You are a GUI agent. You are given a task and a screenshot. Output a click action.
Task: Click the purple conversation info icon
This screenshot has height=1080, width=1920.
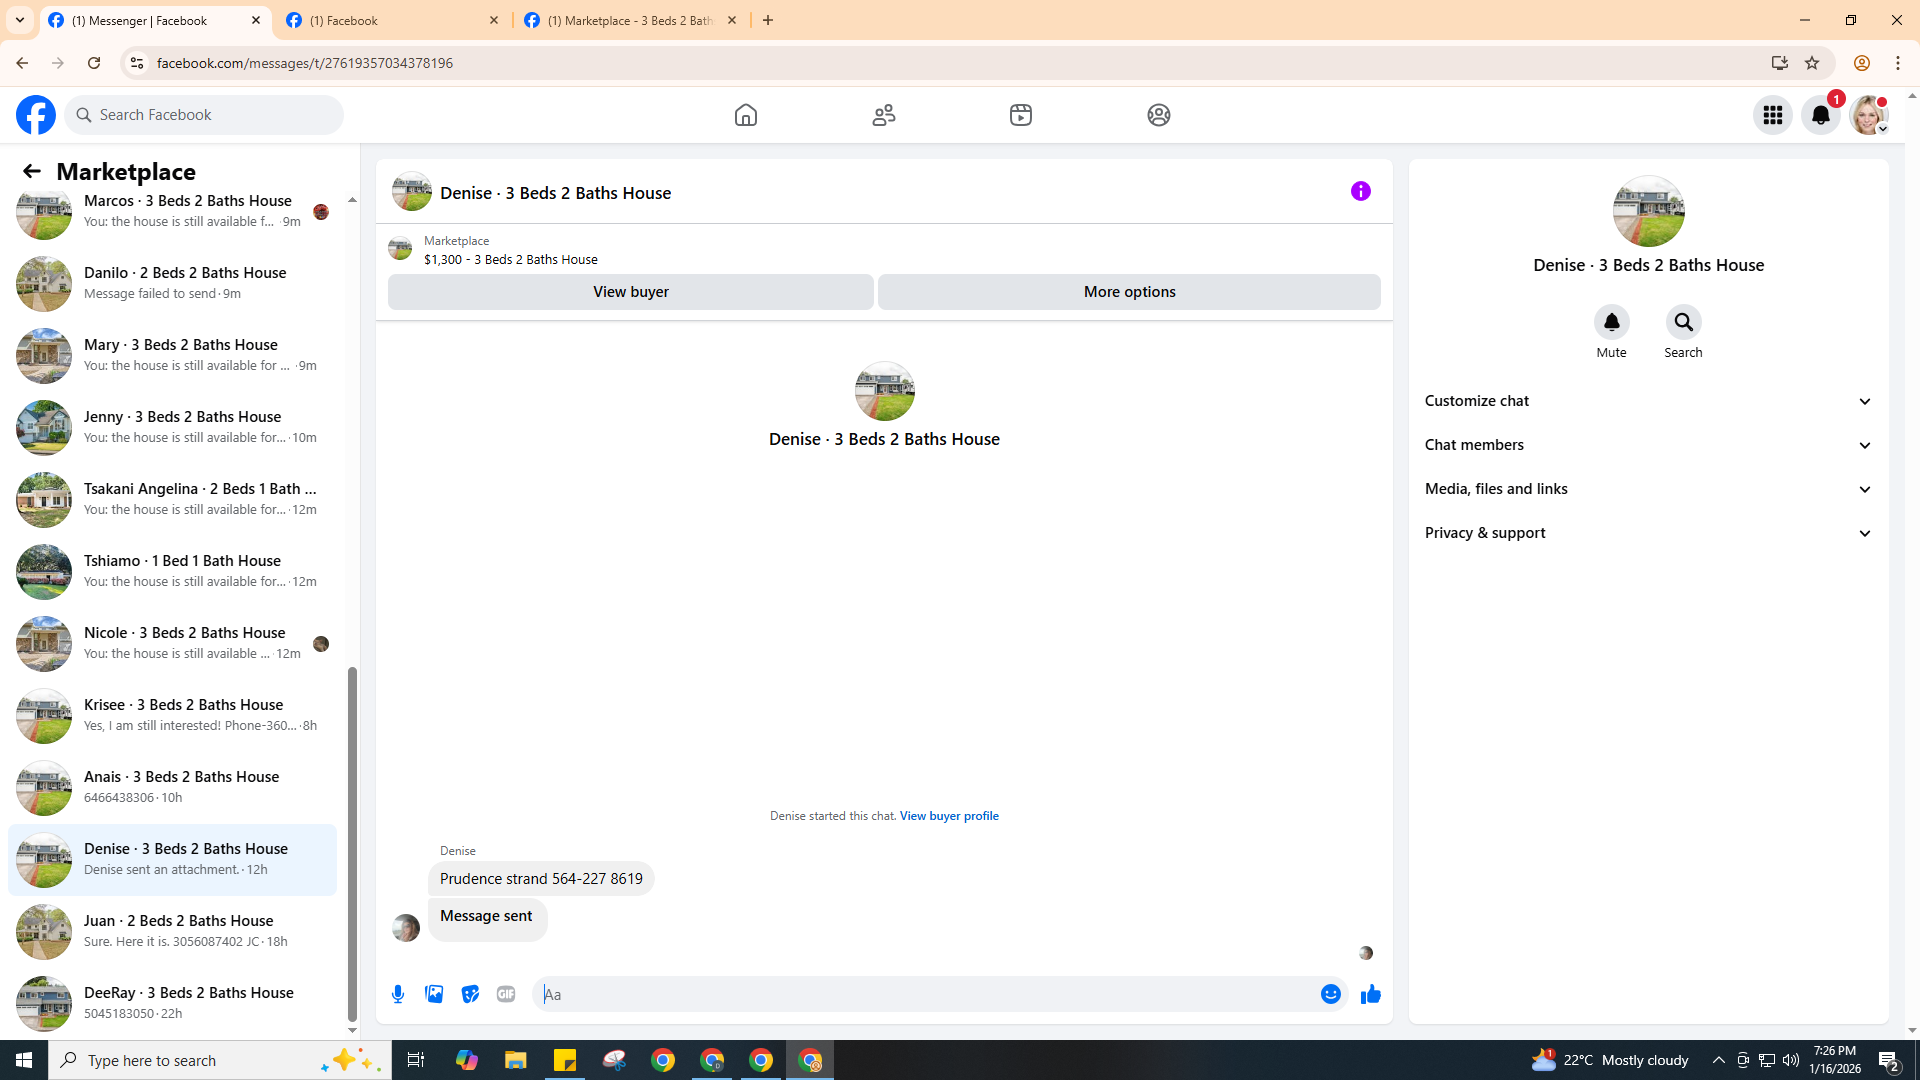(1360, 191)
